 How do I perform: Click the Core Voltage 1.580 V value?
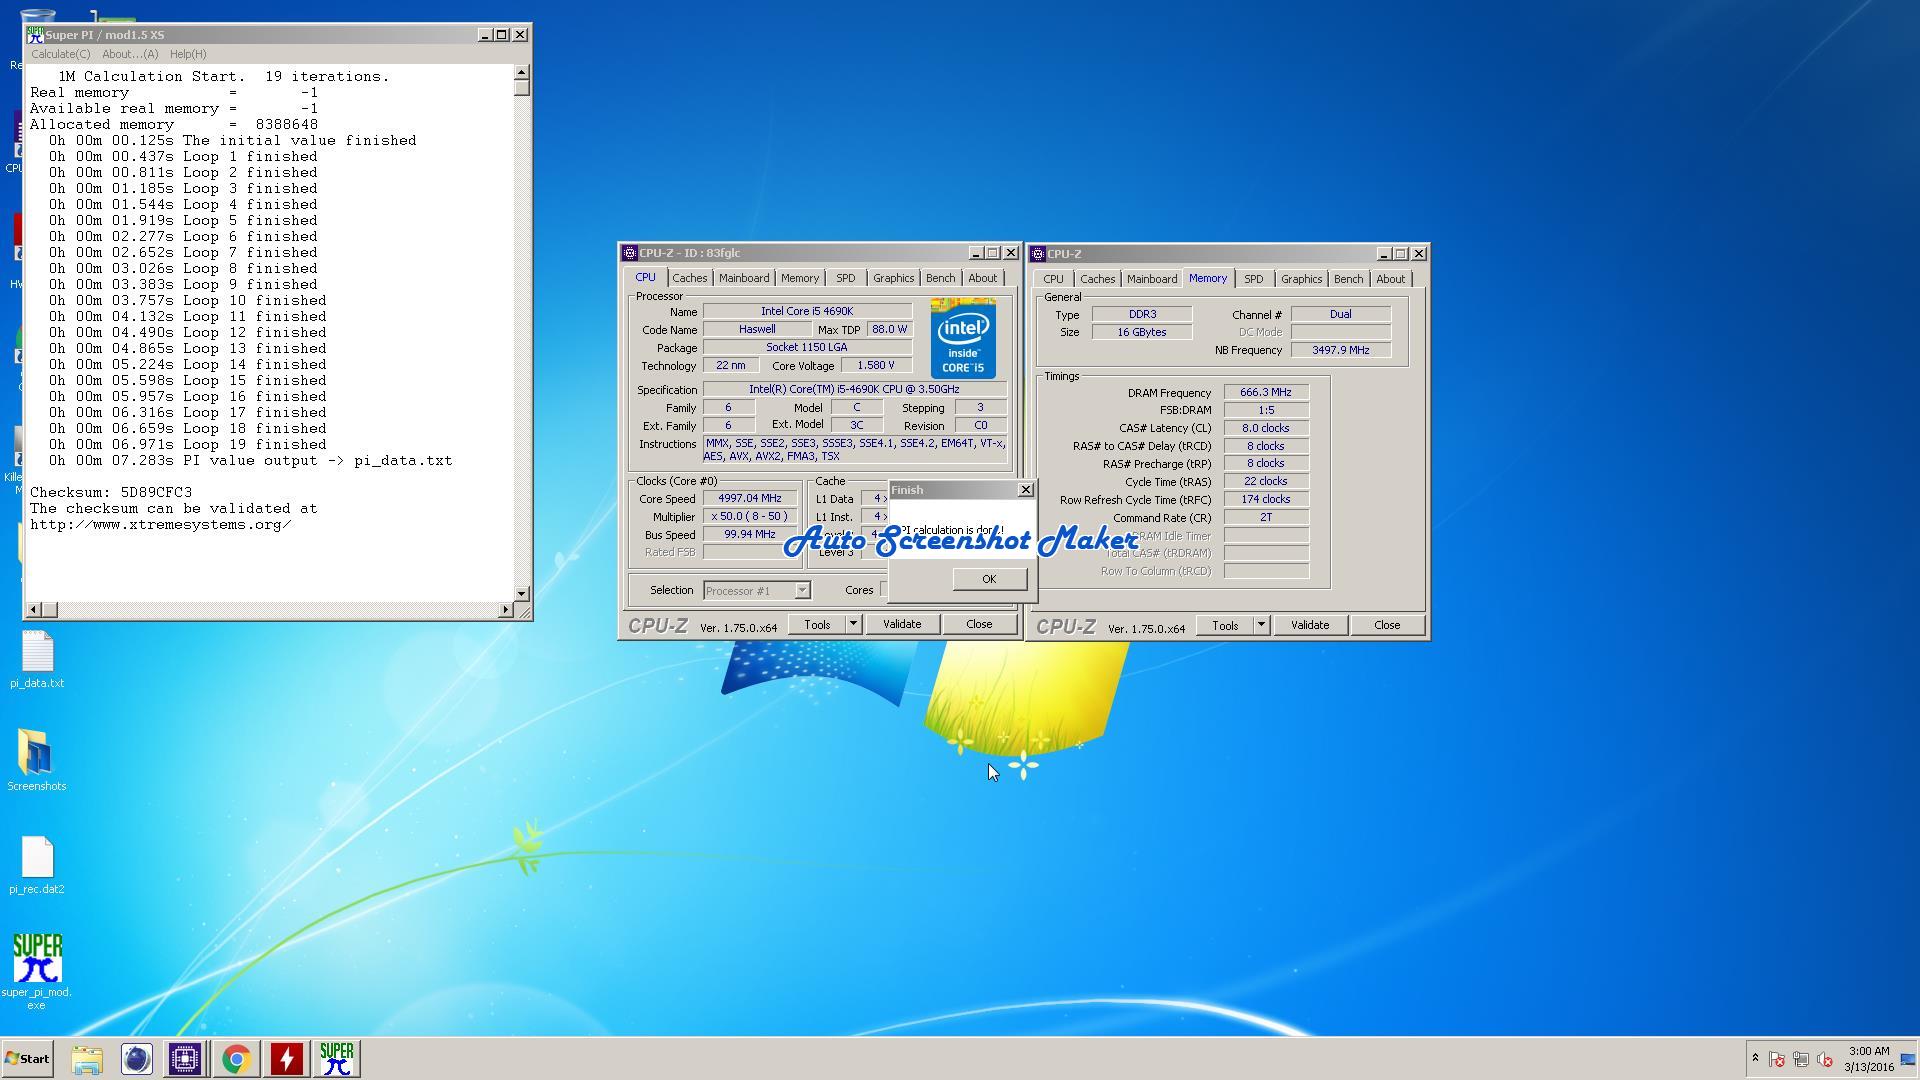pyautogui.click(x=876, y=365)
